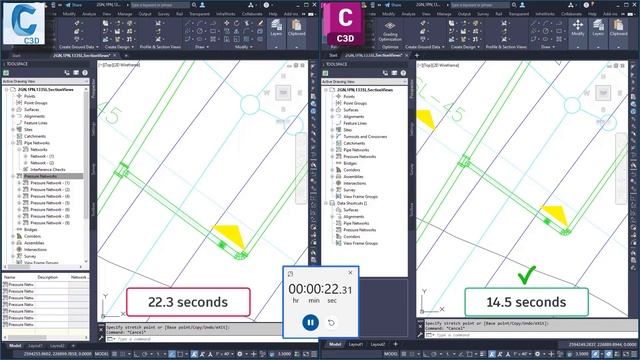This screenshot has height=360, width=640.
Task: Reset the stopwatch timer
Action: point(331,322)
